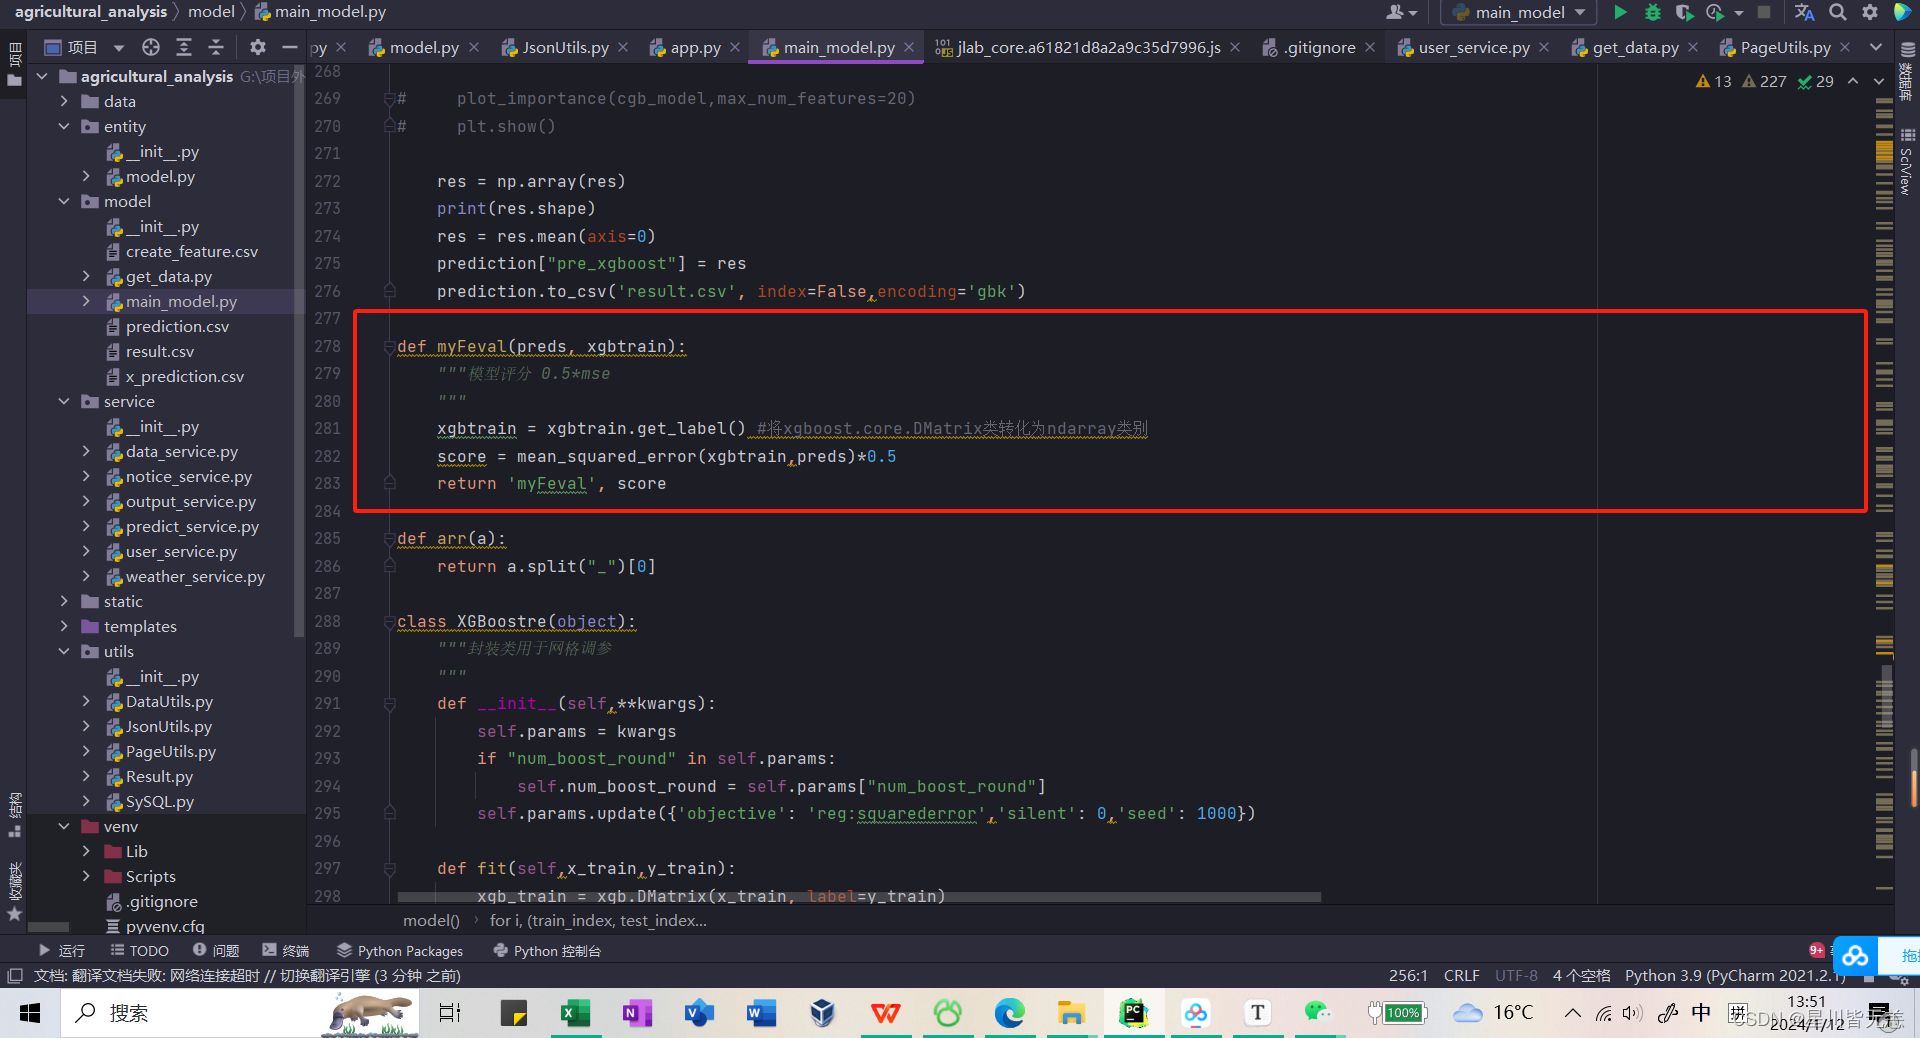Locate opened file in project tree
Viewport: 1920px width, 1038px height.
pyautogui.click(x=151, y=47)
